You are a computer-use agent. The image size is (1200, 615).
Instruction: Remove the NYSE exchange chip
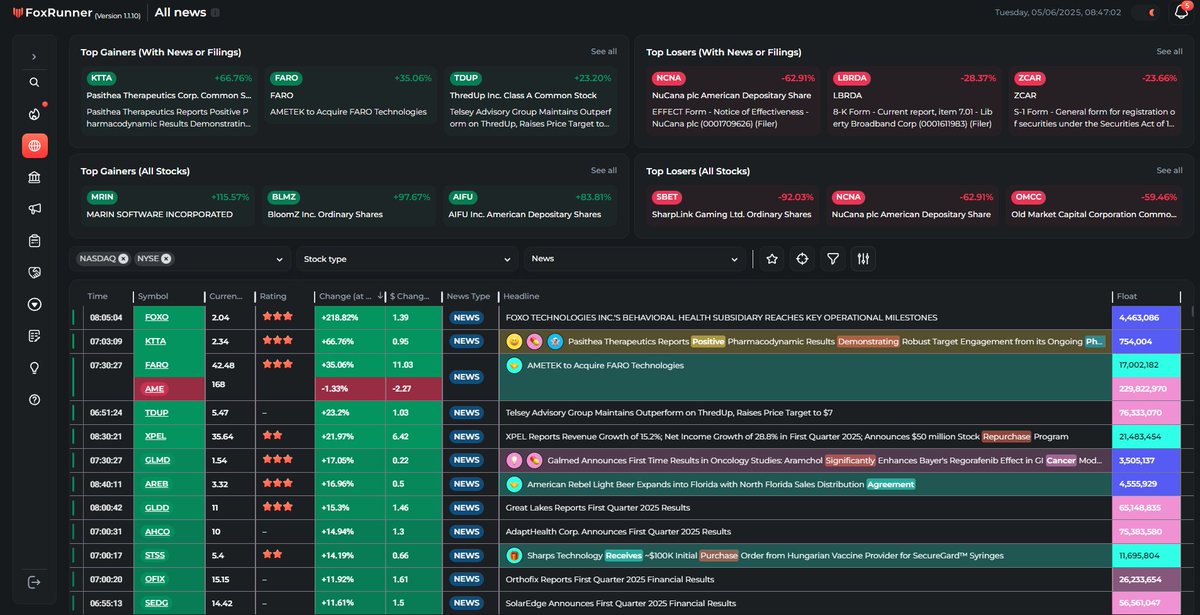click(x=166, y=258)
